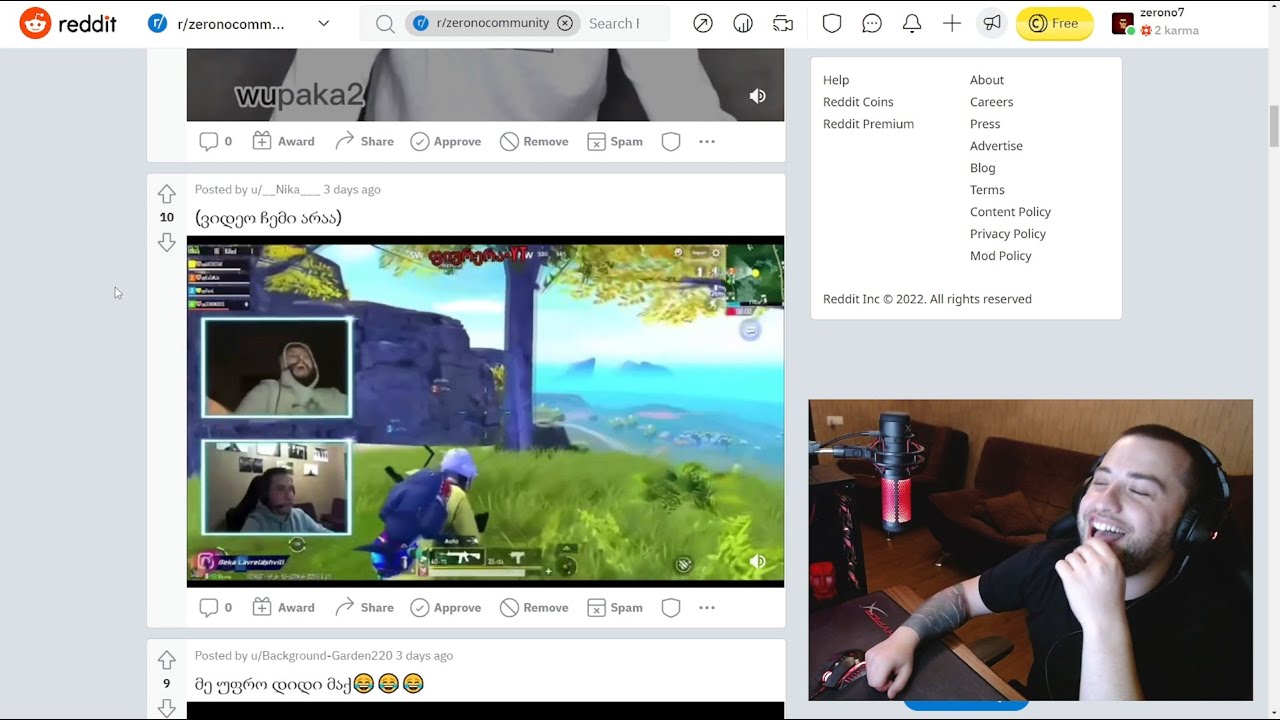
Task: Open the Mod Policy footer link
Action: (x=1000, y=256)
